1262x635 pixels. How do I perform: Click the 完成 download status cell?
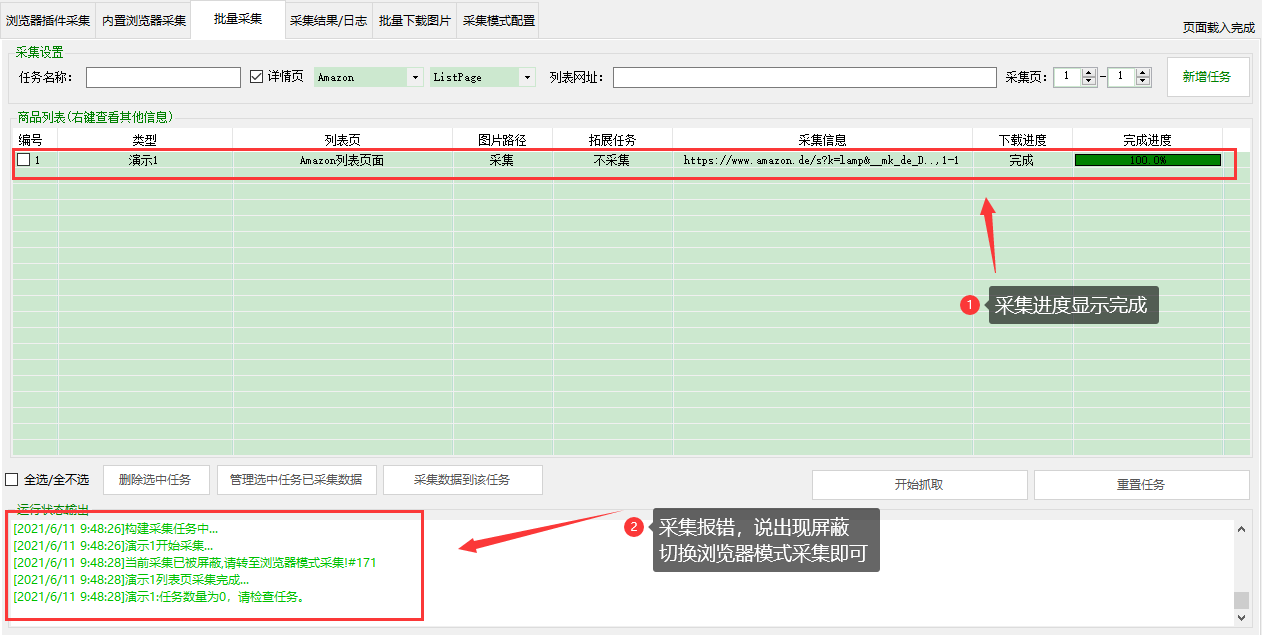[x=1022, y=160]
